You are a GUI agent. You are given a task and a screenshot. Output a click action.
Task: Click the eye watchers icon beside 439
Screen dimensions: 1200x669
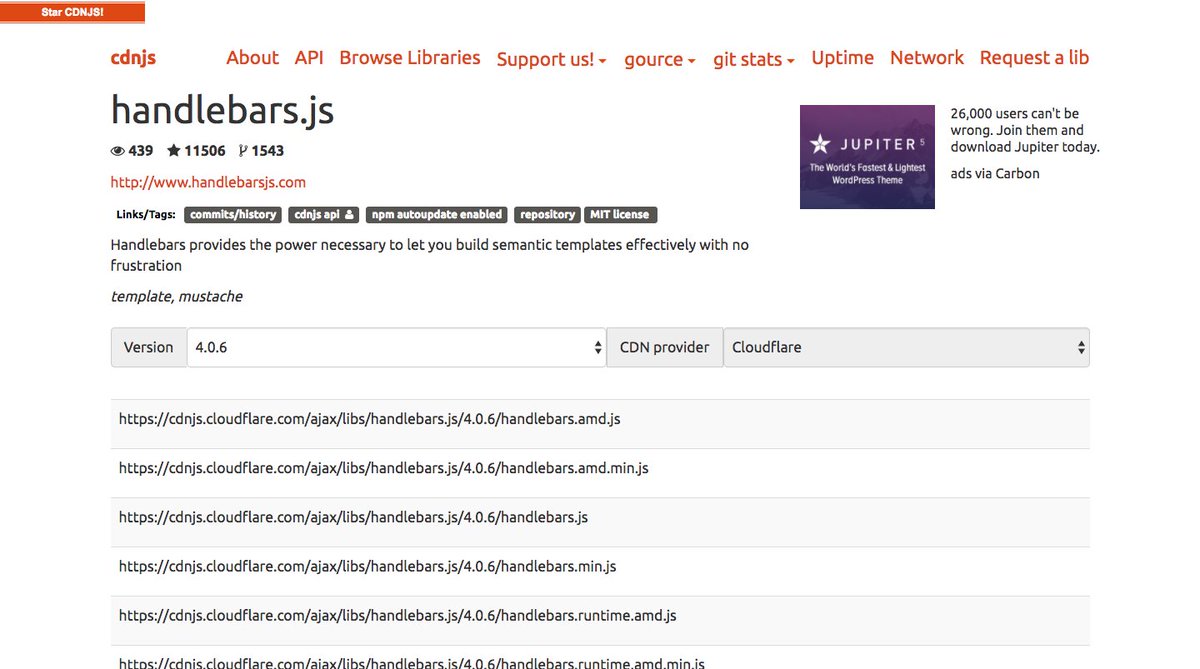click(118, 151)
